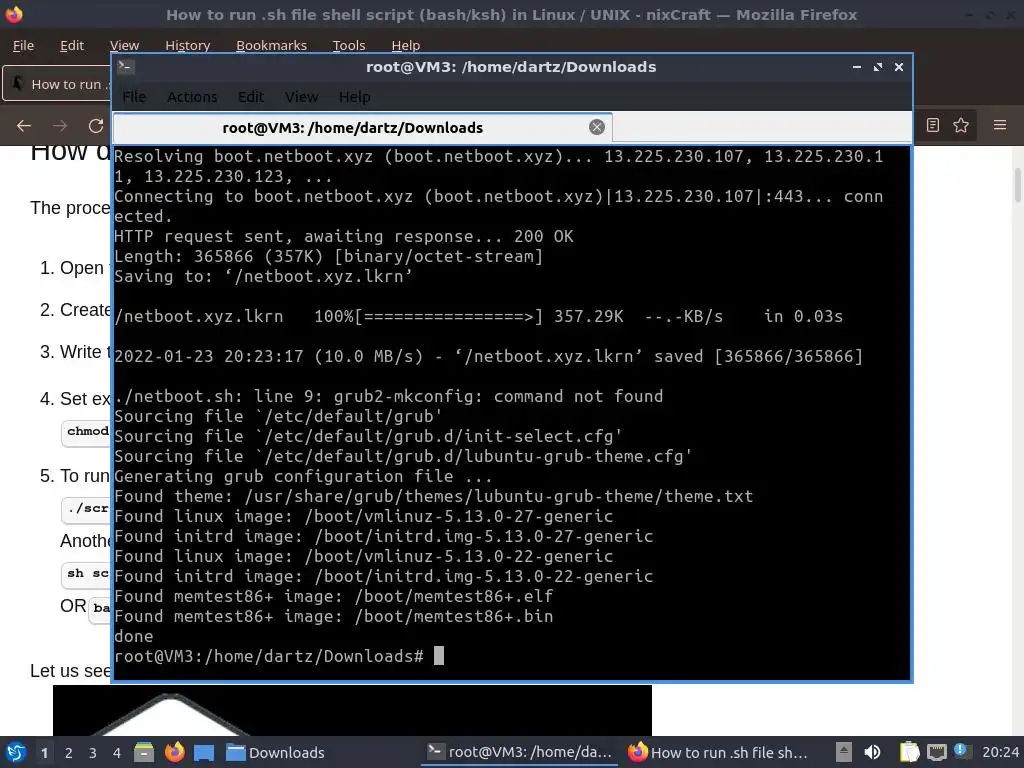Click 'Found memtest86+ image: /boot/memtest86+.bin' line
The image size is (1024, 768).
click(x=334, y=616)
